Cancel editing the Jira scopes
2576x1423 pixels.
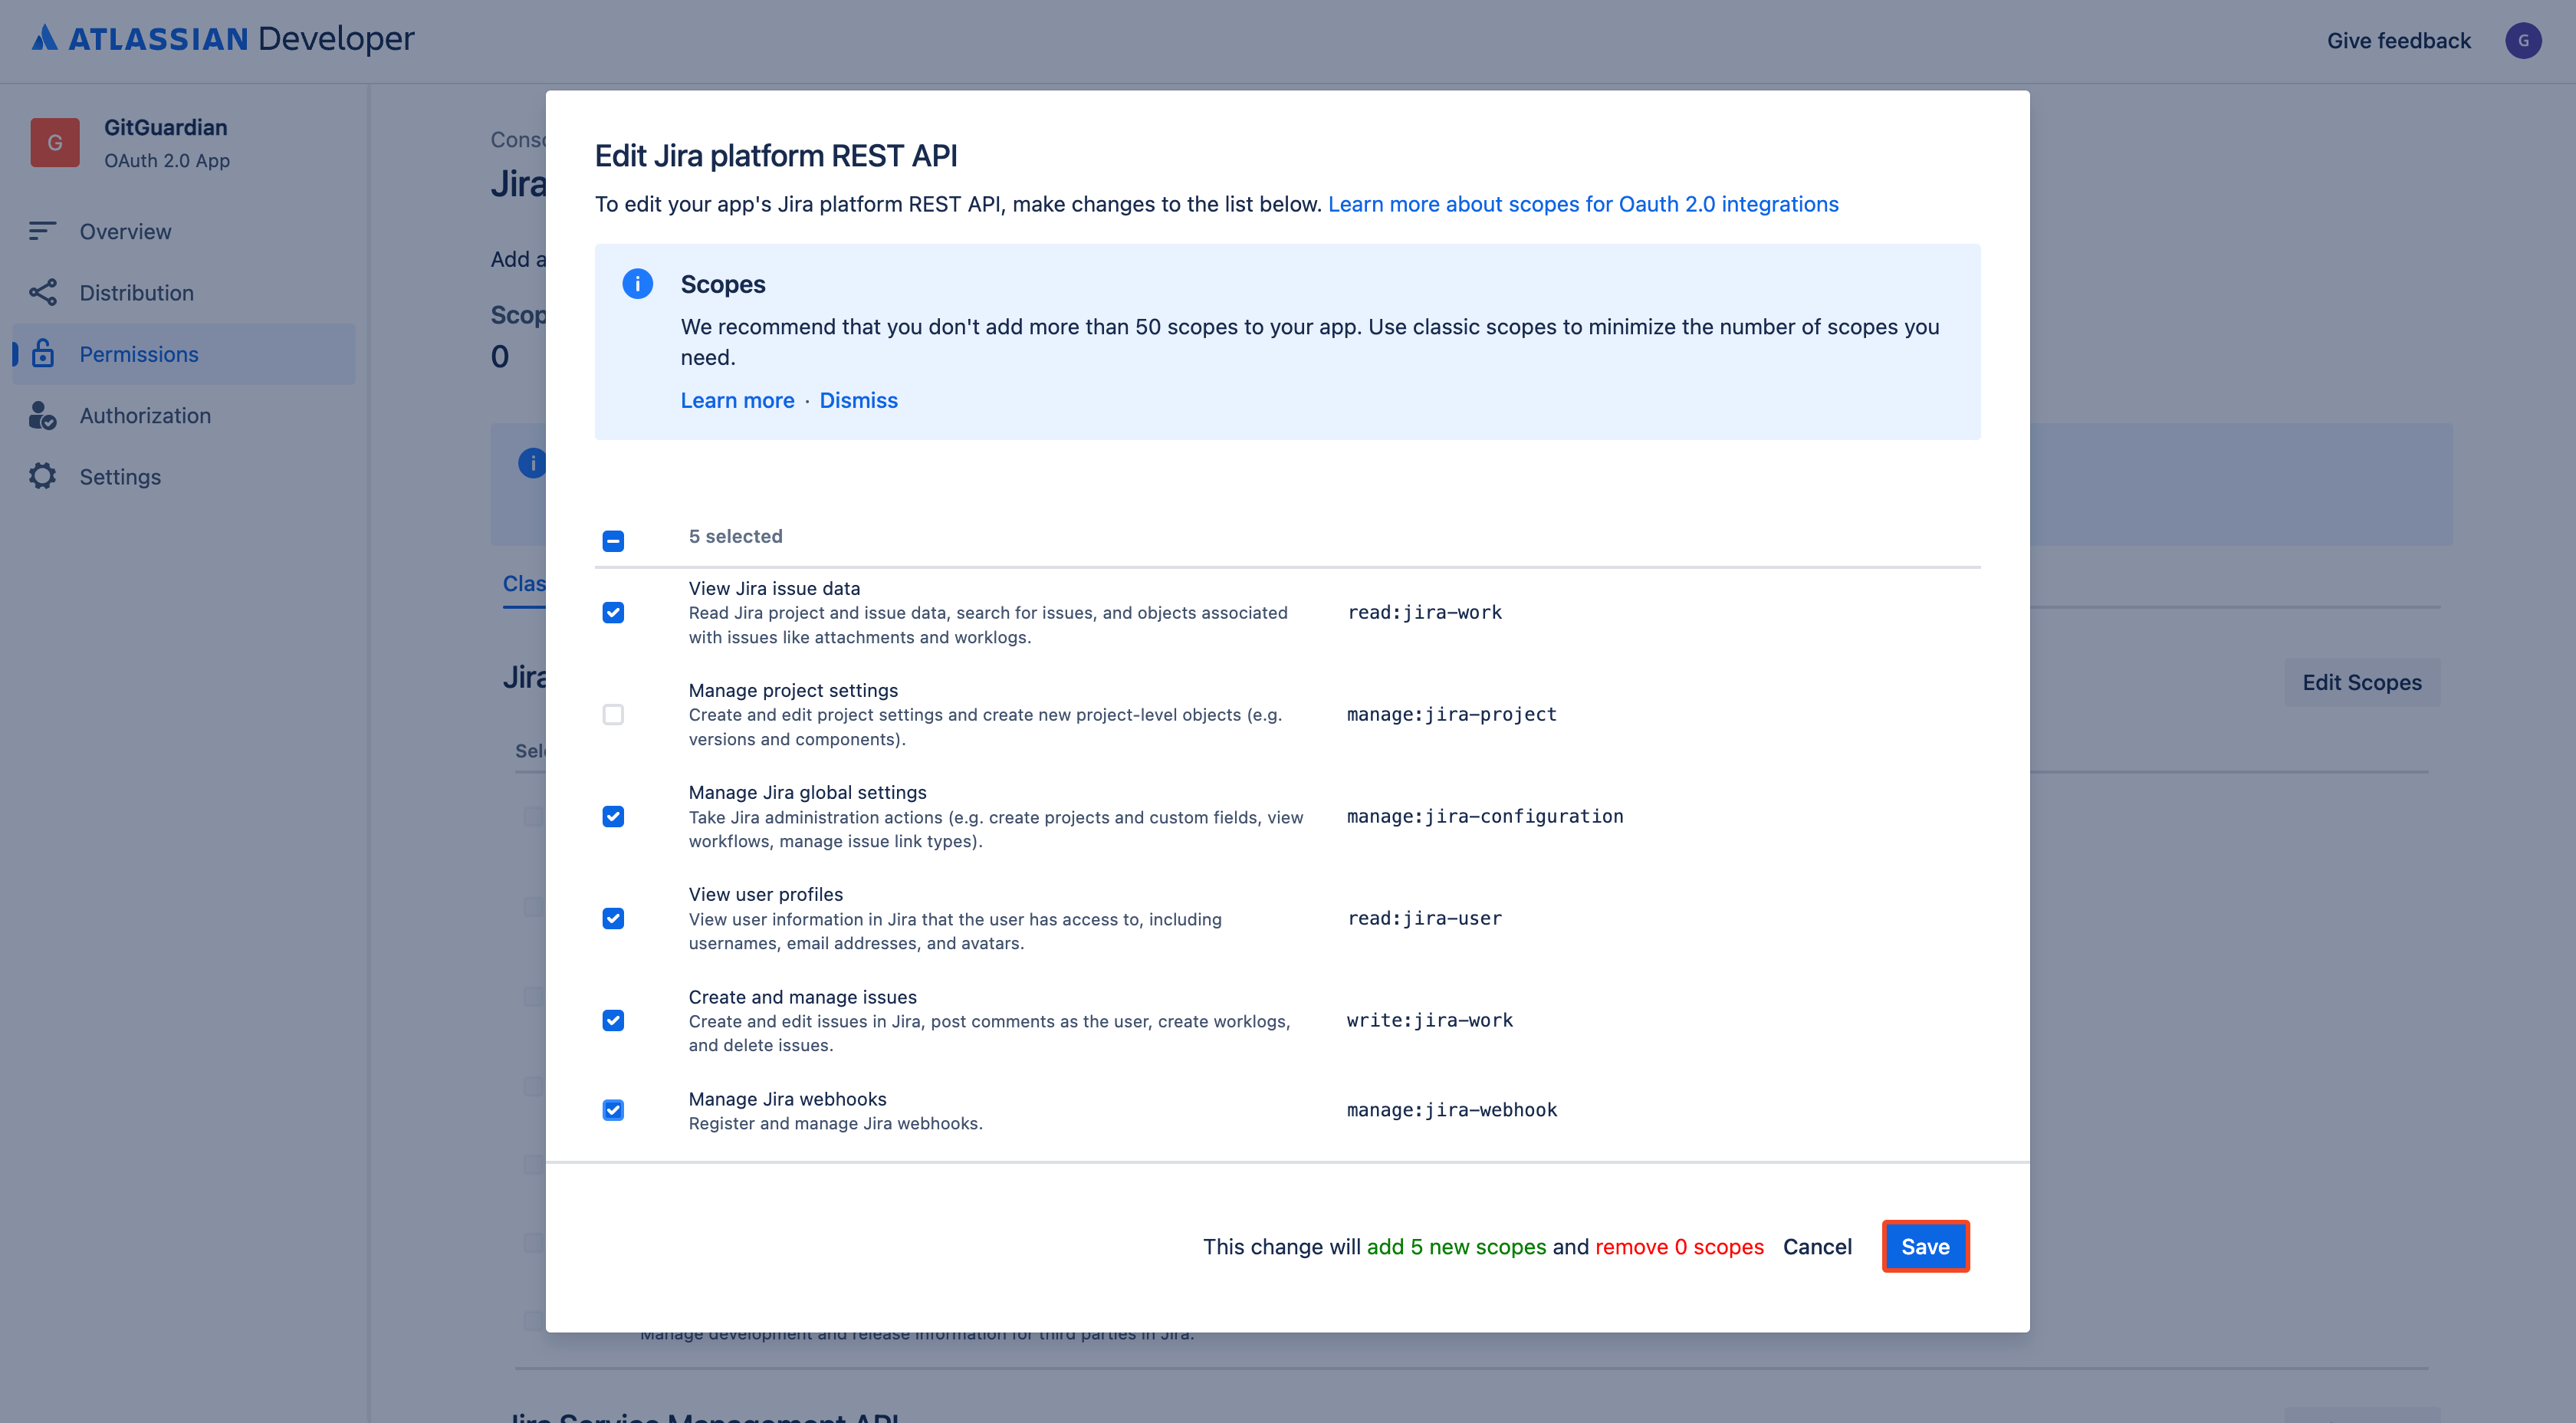(x=1817, y=1246)
